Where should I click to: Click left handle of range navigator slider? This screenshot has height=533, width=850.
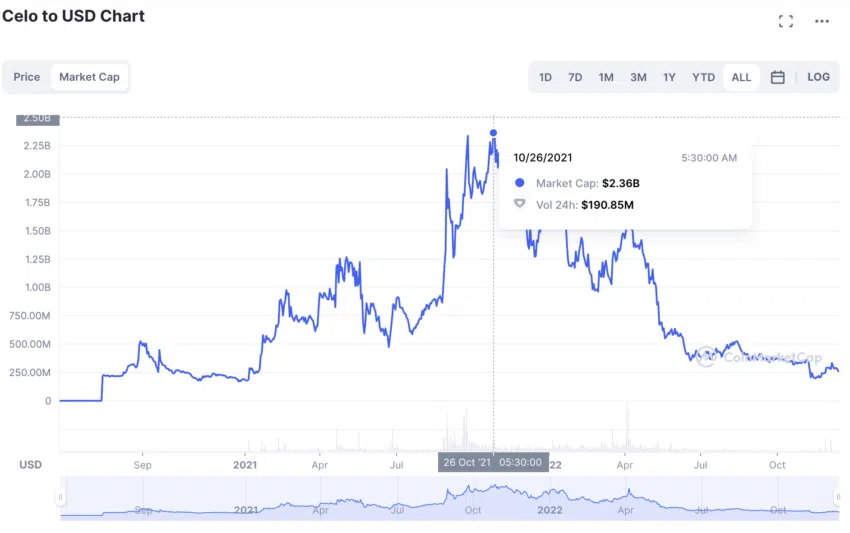[60, 497]
